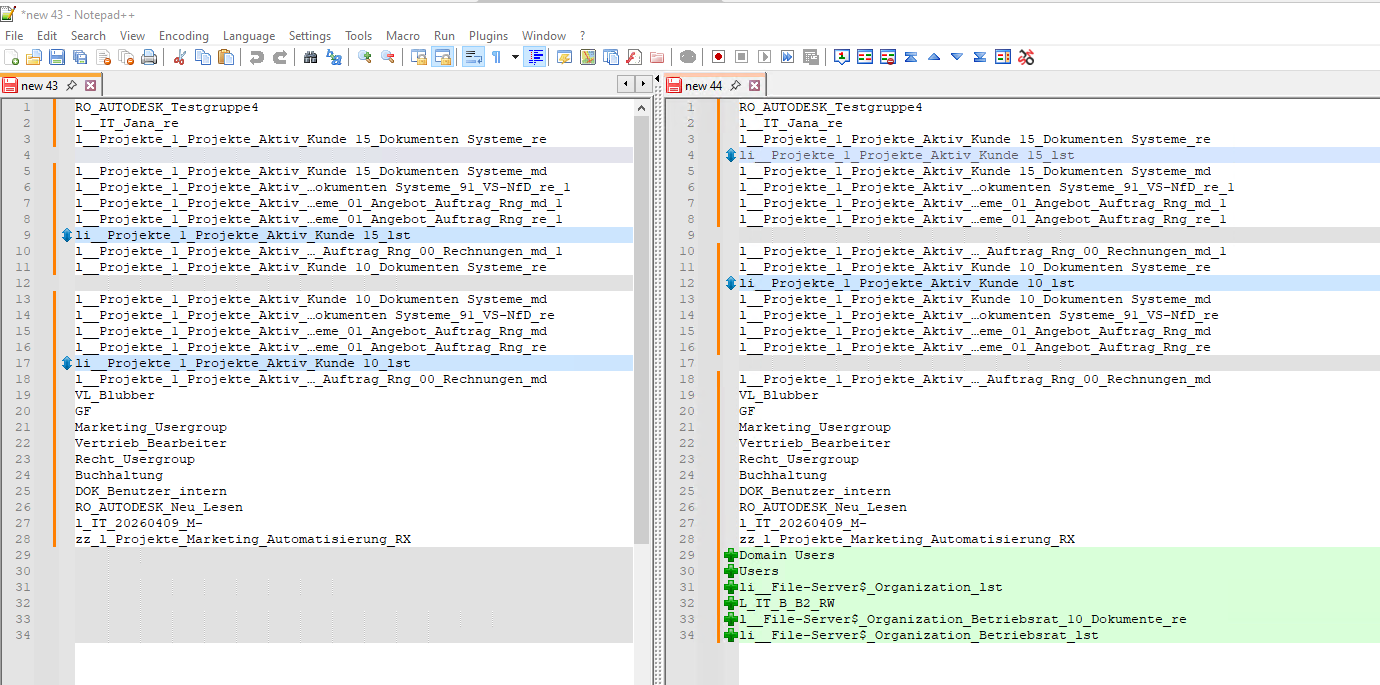Image resolution: width=1380 pixels, height=685 pixels.
Task: Click the Open file toolbar icon
Action: 34,57
